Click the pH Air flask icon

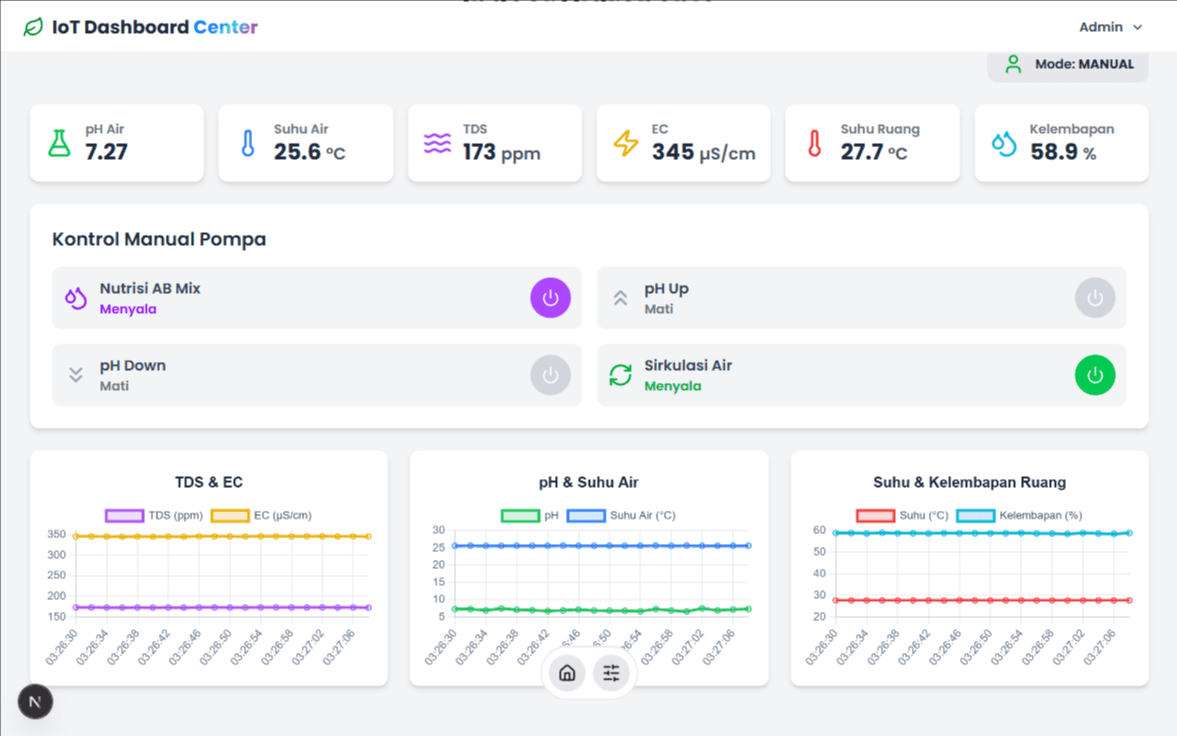point(60,143)
